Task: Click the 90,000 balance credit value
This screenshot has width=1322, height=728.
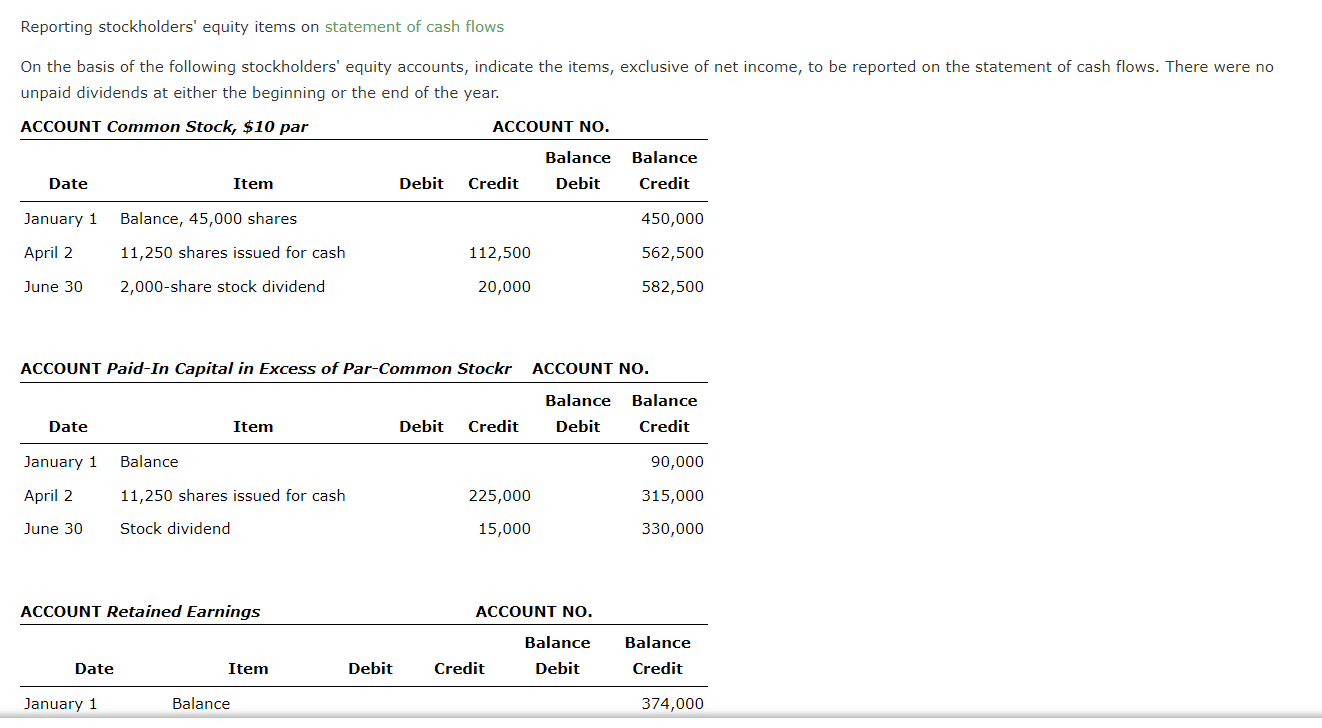Action: pos(677,462)
